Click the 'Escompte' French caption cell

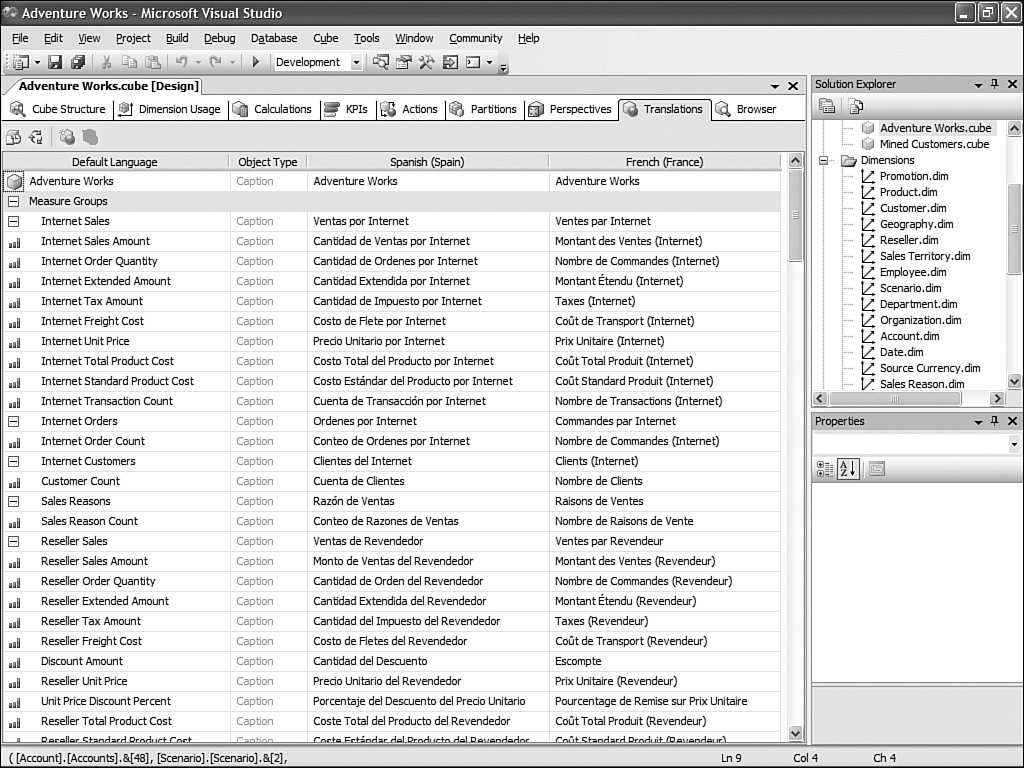[x=665, y=662]
